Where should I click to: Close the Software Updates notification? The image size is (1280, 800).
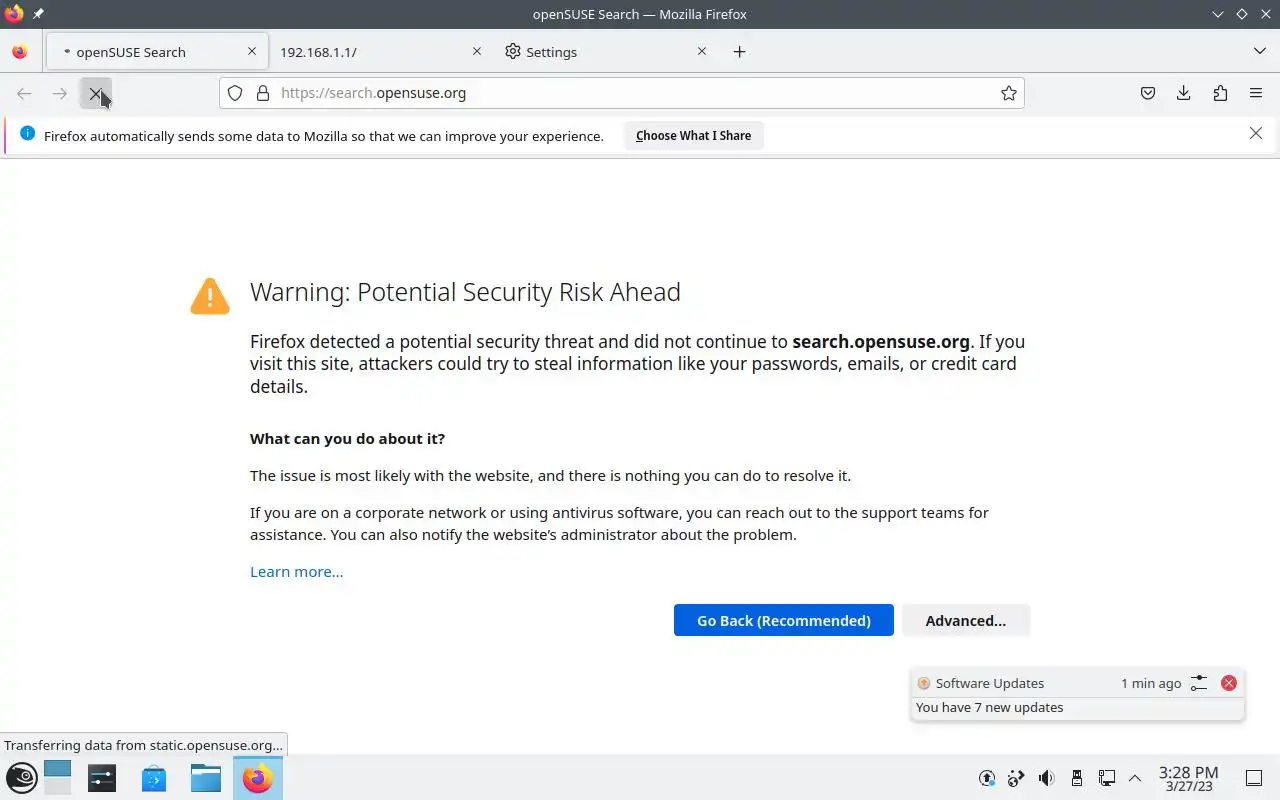[x=1229, y=683]
